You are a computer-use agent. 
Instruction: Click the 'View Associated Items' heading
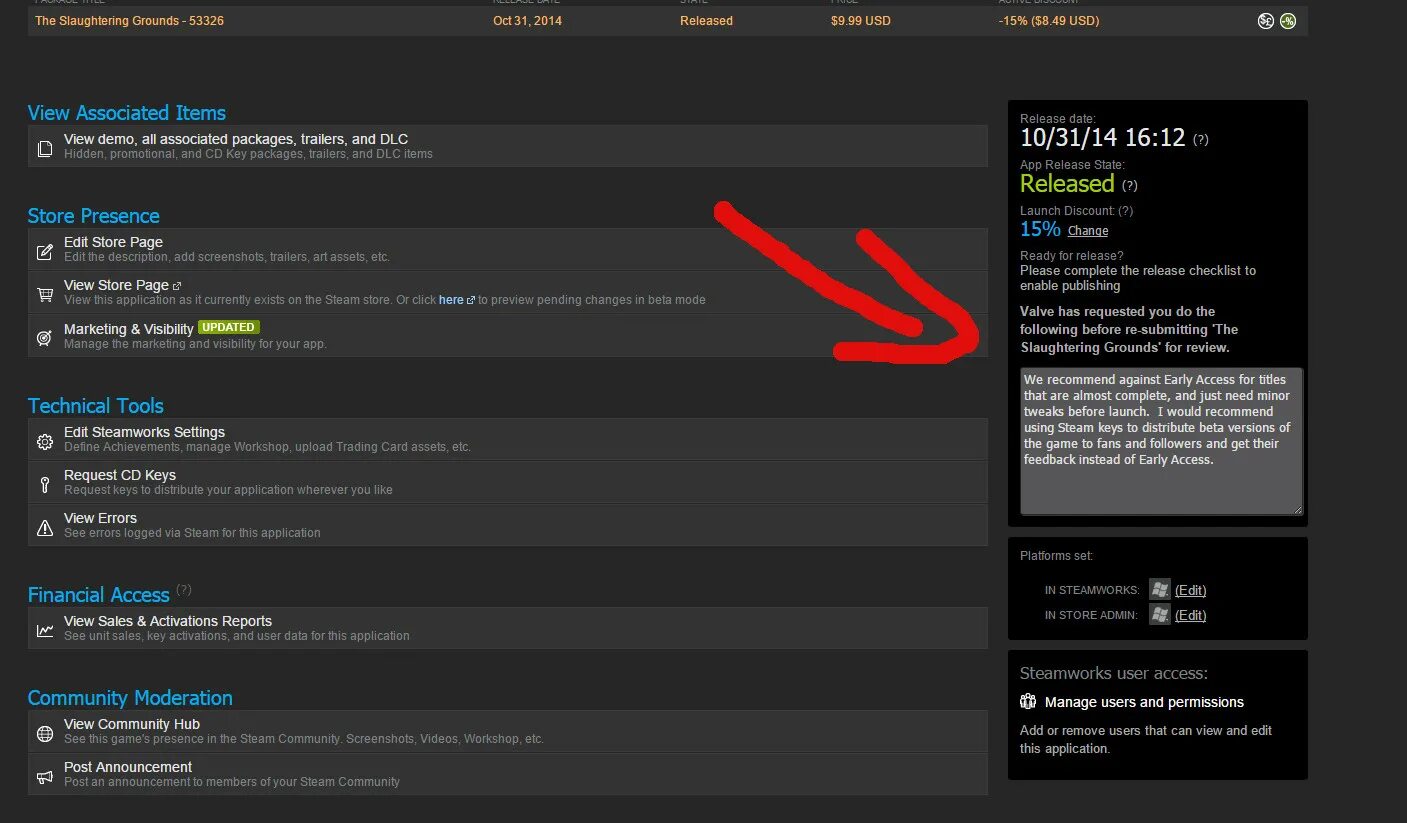pyautogui.click(x=127, y=113)
